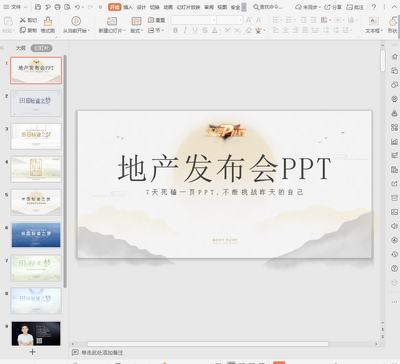Image resolution: width=400 pixels, height=364 pixels.
Task: Open the sync status (未同步) dropdown
Action: click(x=308, y=7)
